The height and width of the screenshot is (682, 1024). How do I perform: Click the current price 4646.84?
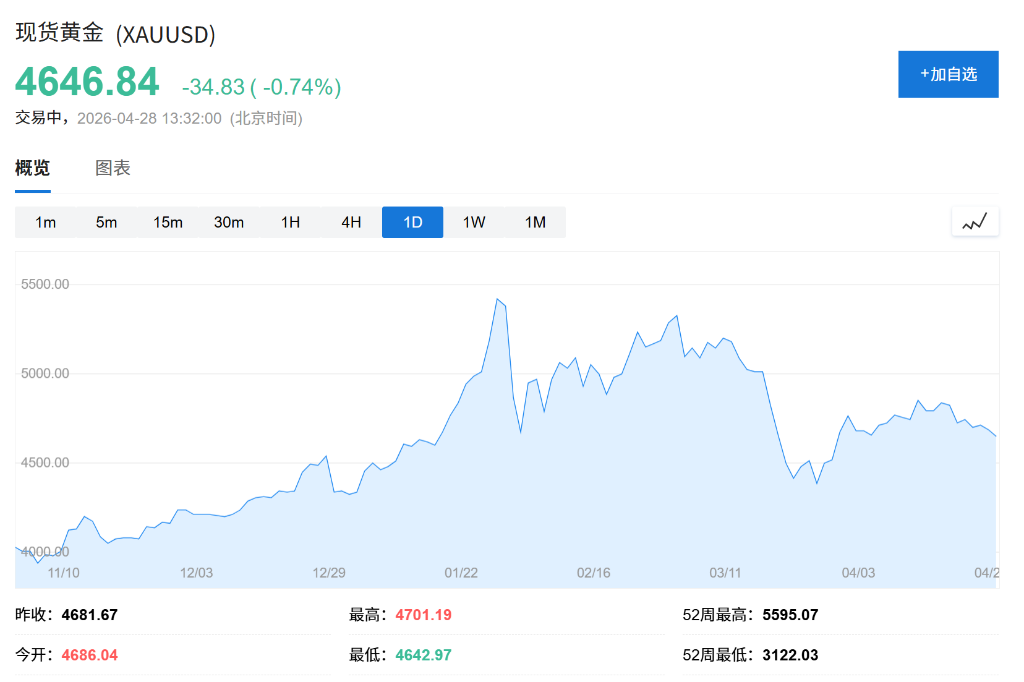(86, 81)
